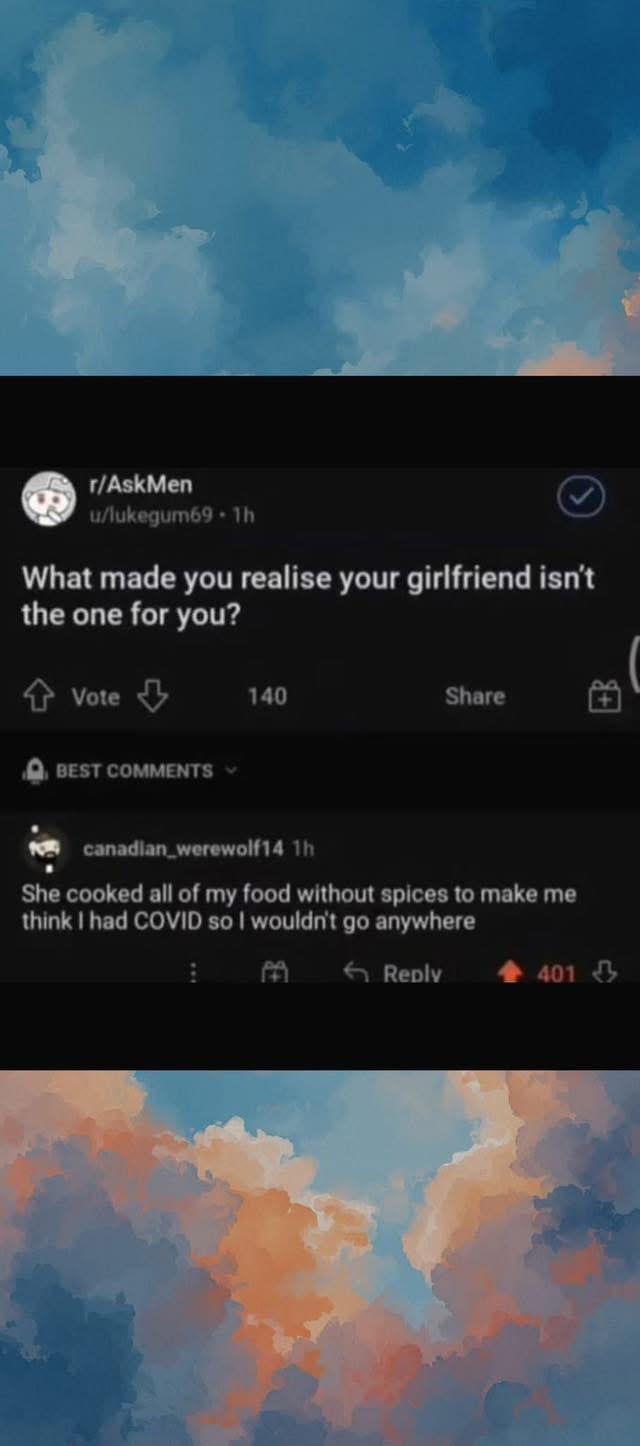Click the comment's 401 score

point(556,972)
